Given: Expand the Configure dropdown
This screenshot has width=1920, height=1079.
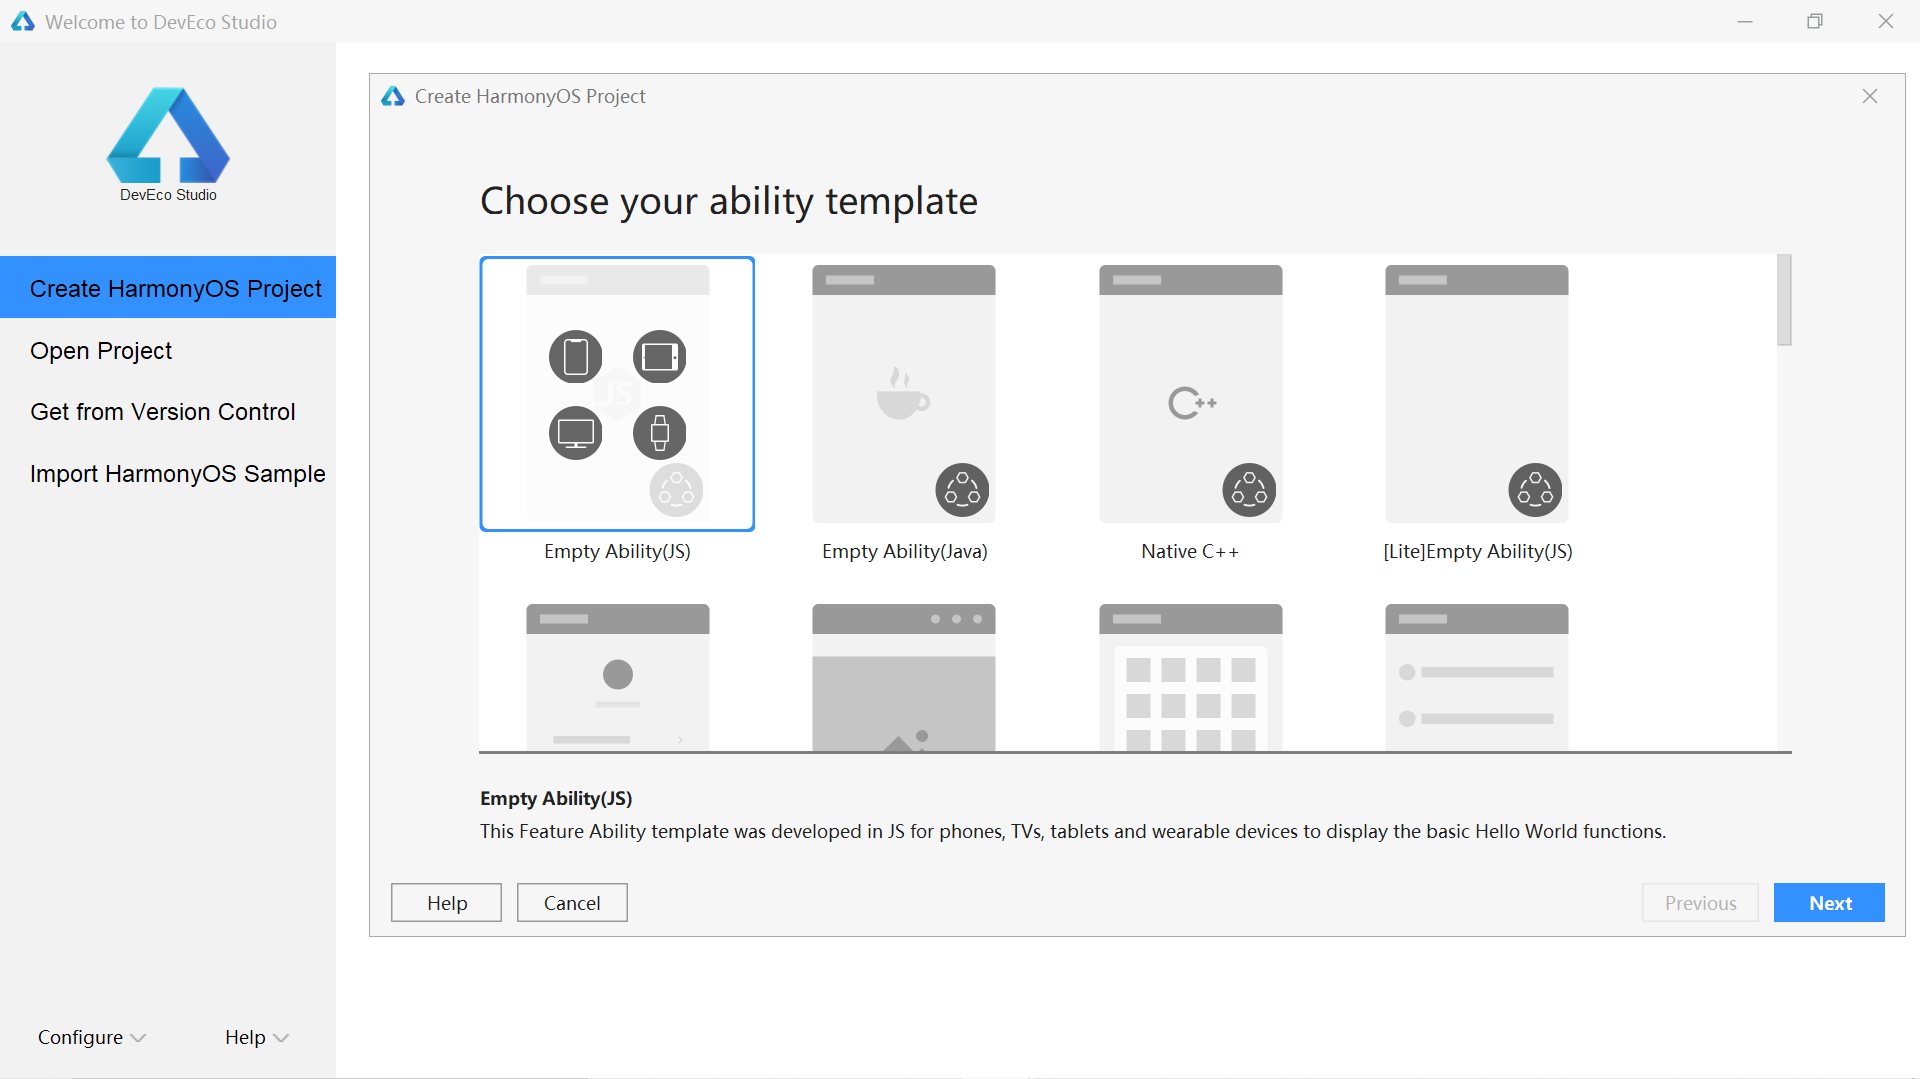Looking at the screenshot, I should [x=92, y=1037].
